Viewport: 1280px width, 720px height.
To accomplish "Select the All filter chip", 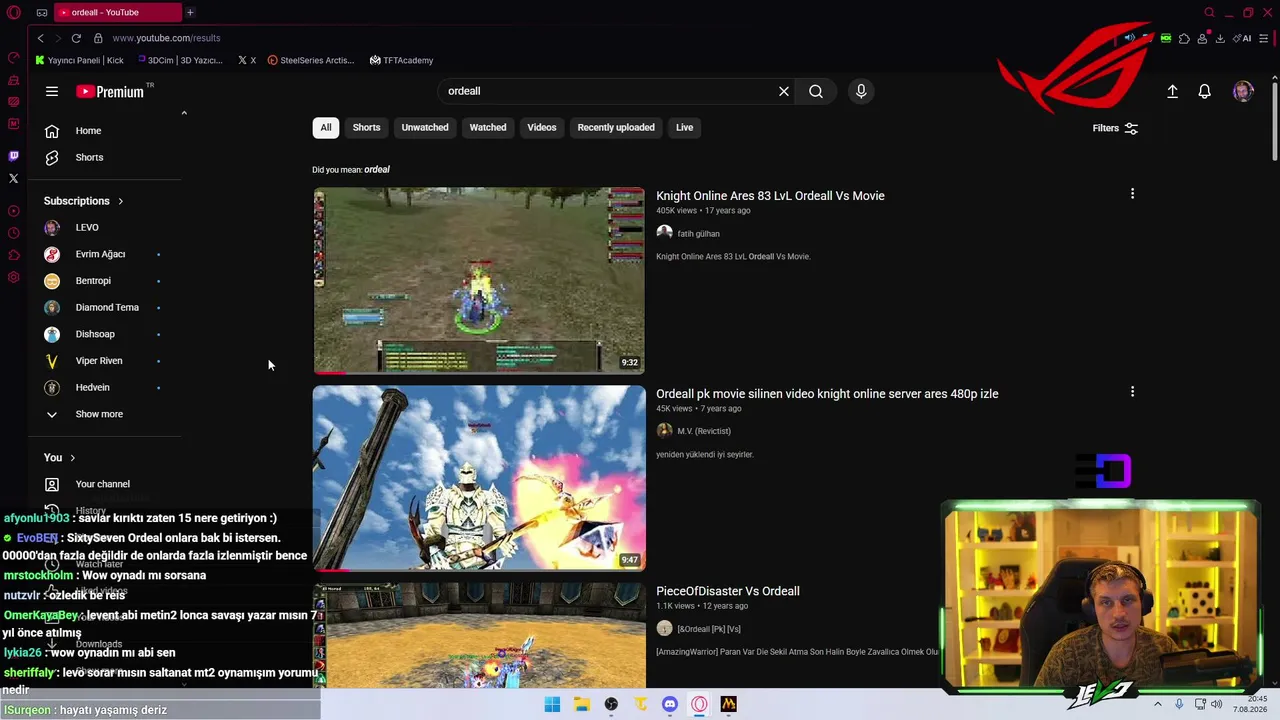I will click(x=326, y=127).
